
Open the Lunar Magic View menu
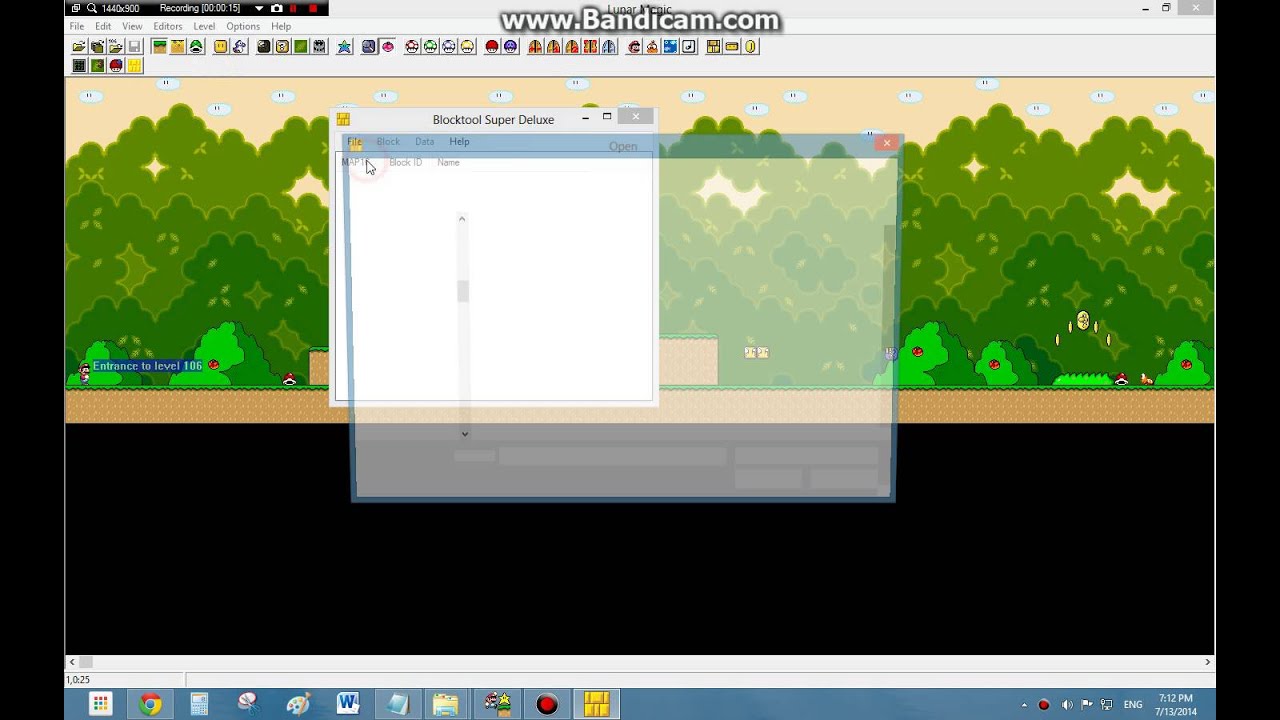(132, 26)
